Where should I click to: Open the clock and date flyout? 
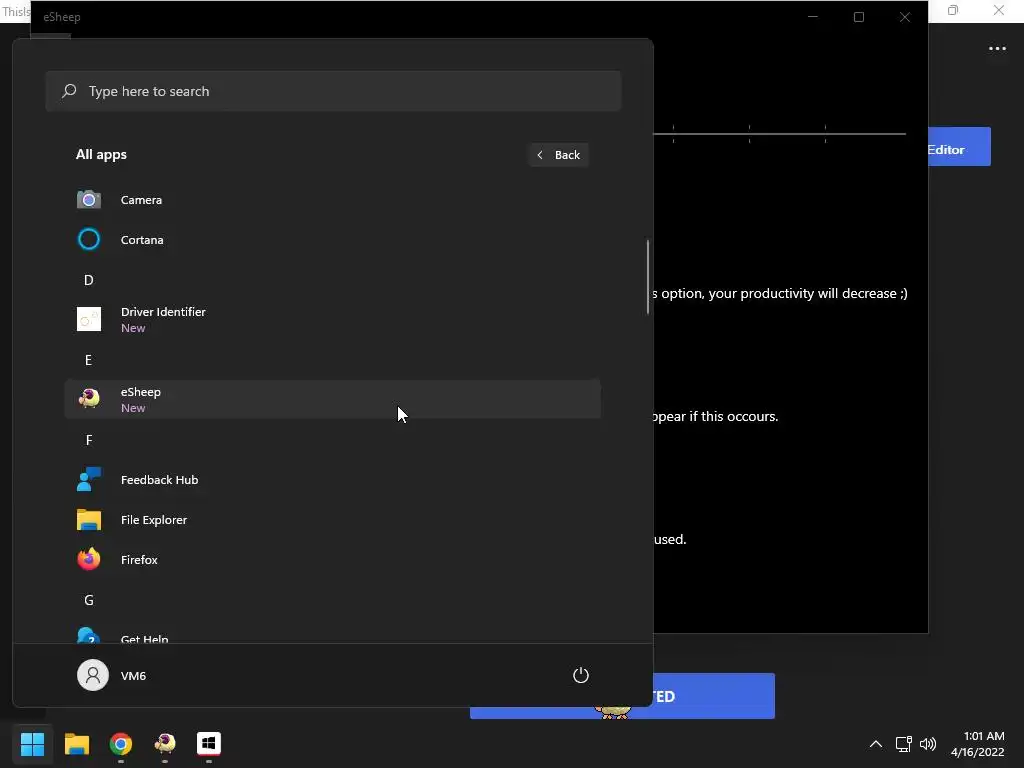pyautogui.click(x=978, y=744)
